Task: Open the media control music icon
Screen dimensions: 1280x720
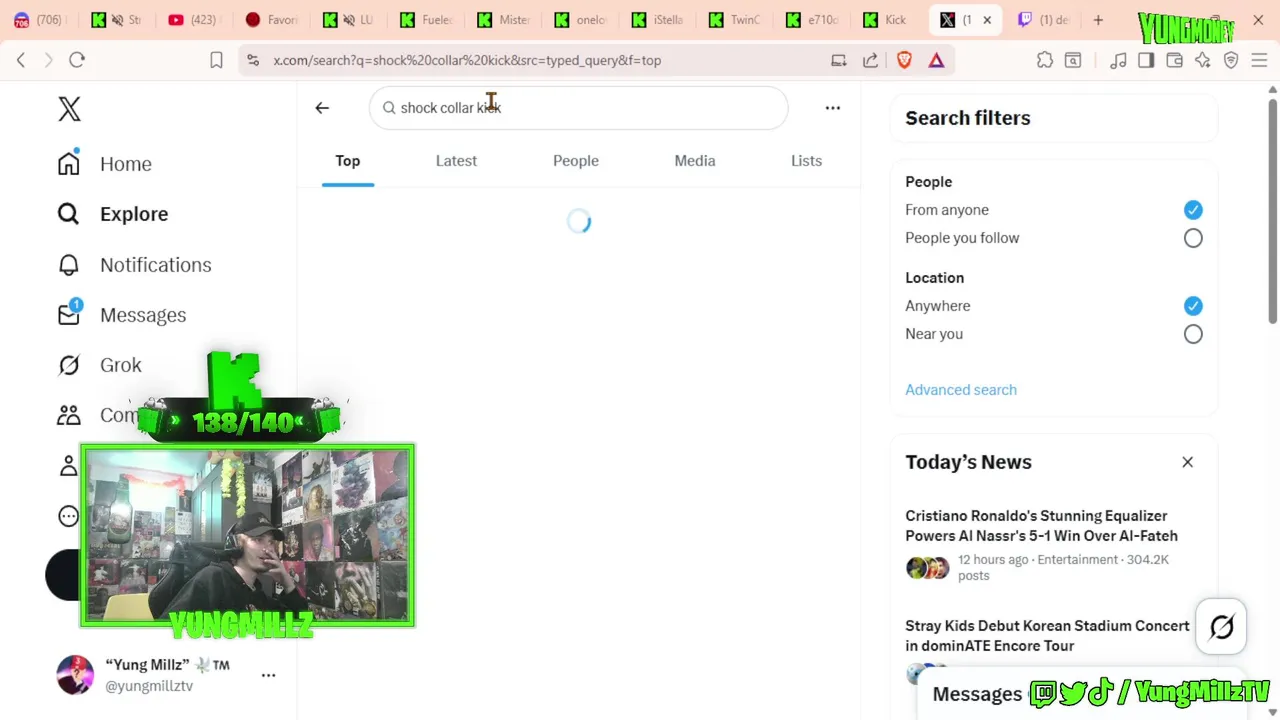Action: click(1118, 60)
